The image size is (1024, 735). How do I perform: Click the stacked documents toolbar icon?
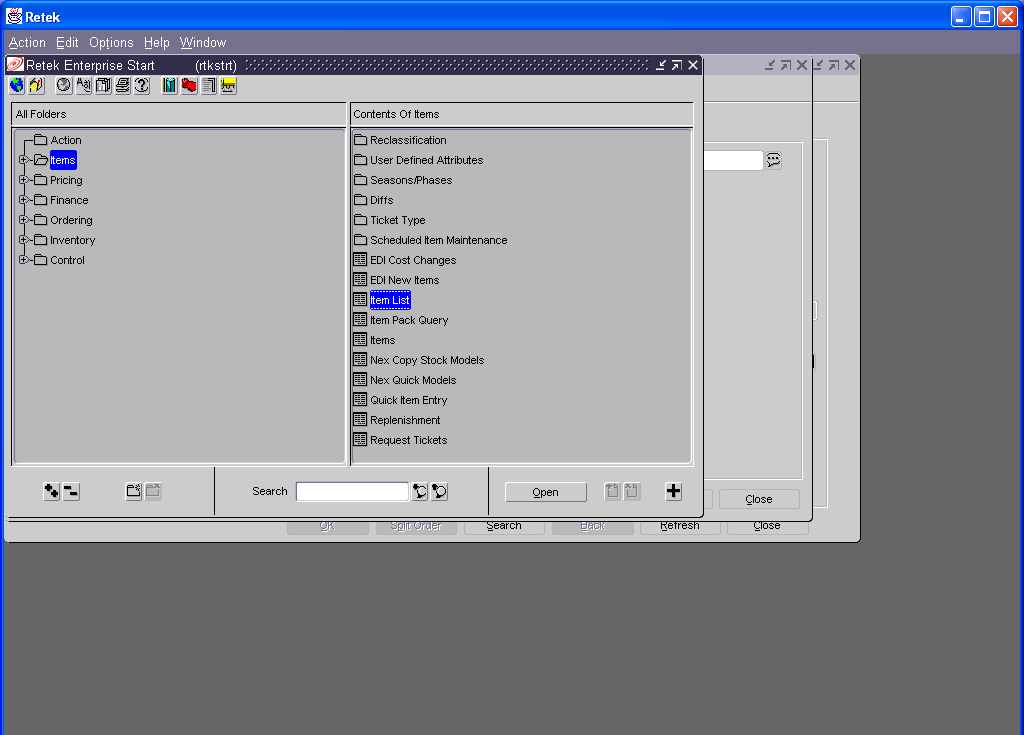pos(103,86)
